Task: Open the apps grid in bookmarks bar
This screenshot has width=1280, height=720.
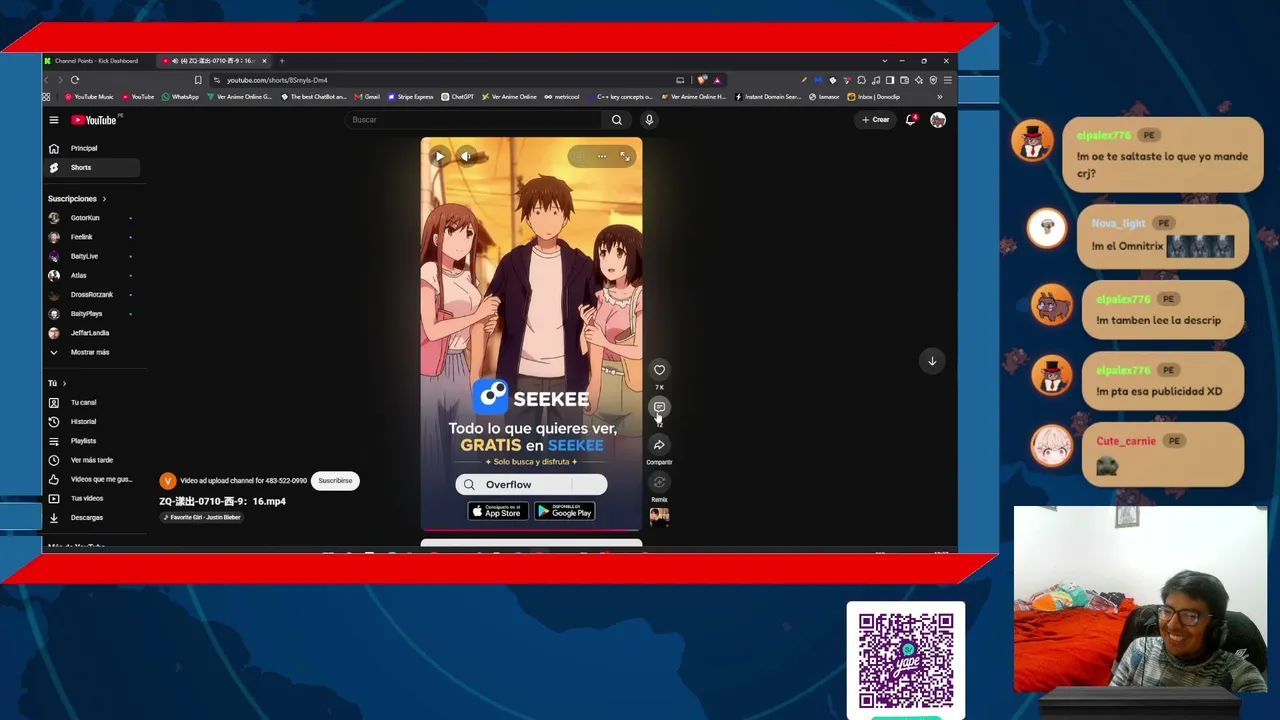Action: (x=46, y=97)
